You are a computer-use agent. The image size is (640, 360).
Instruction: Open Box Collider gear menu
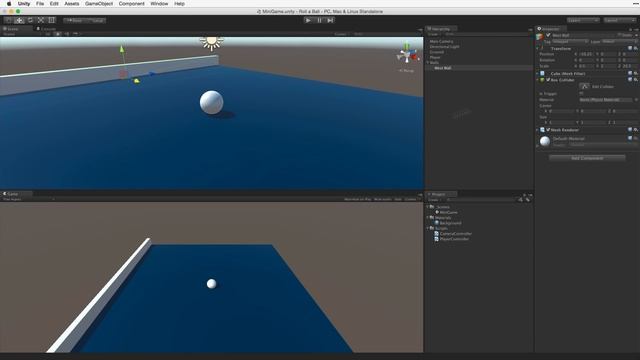636,80
